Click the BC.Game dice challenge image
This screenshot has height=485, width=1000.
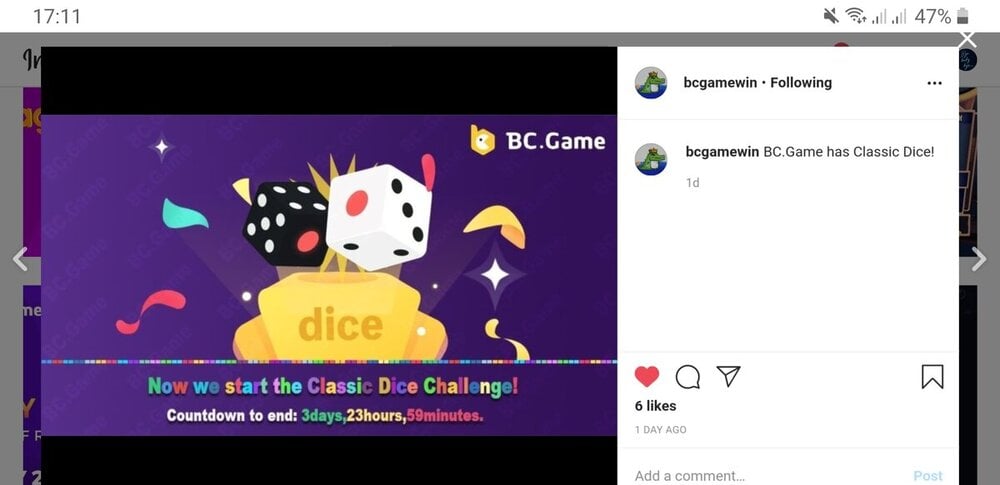(x=329, y=275)
